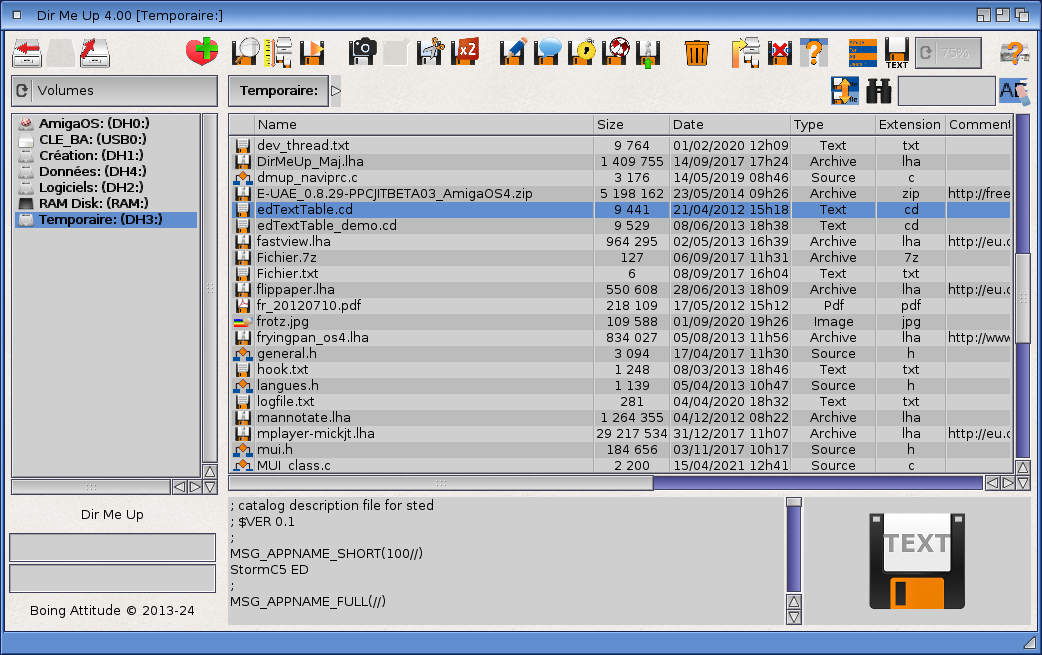Sort the file list by Size column
Screen dimensions: 1042x655
tap(631, 125)
